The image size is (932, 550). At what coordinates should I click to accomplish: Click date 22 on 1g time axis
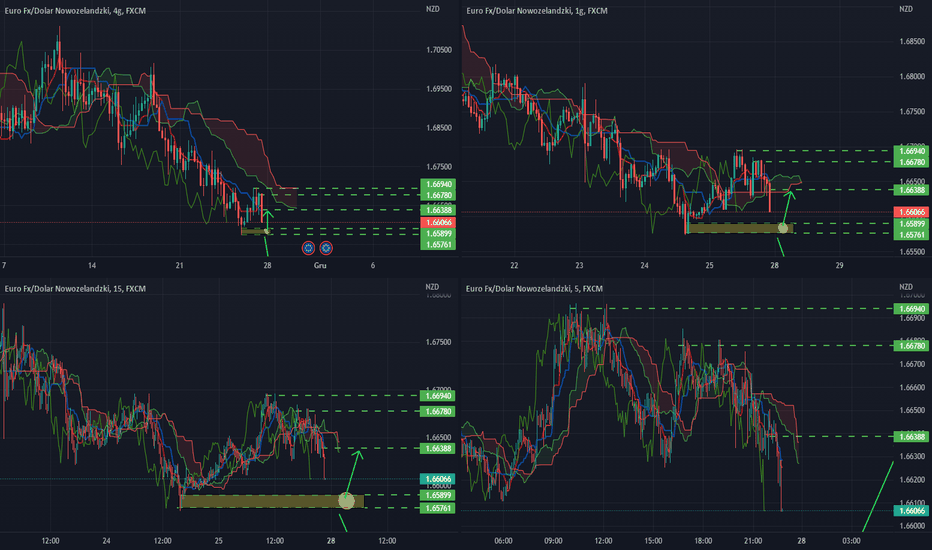[514, 265]
